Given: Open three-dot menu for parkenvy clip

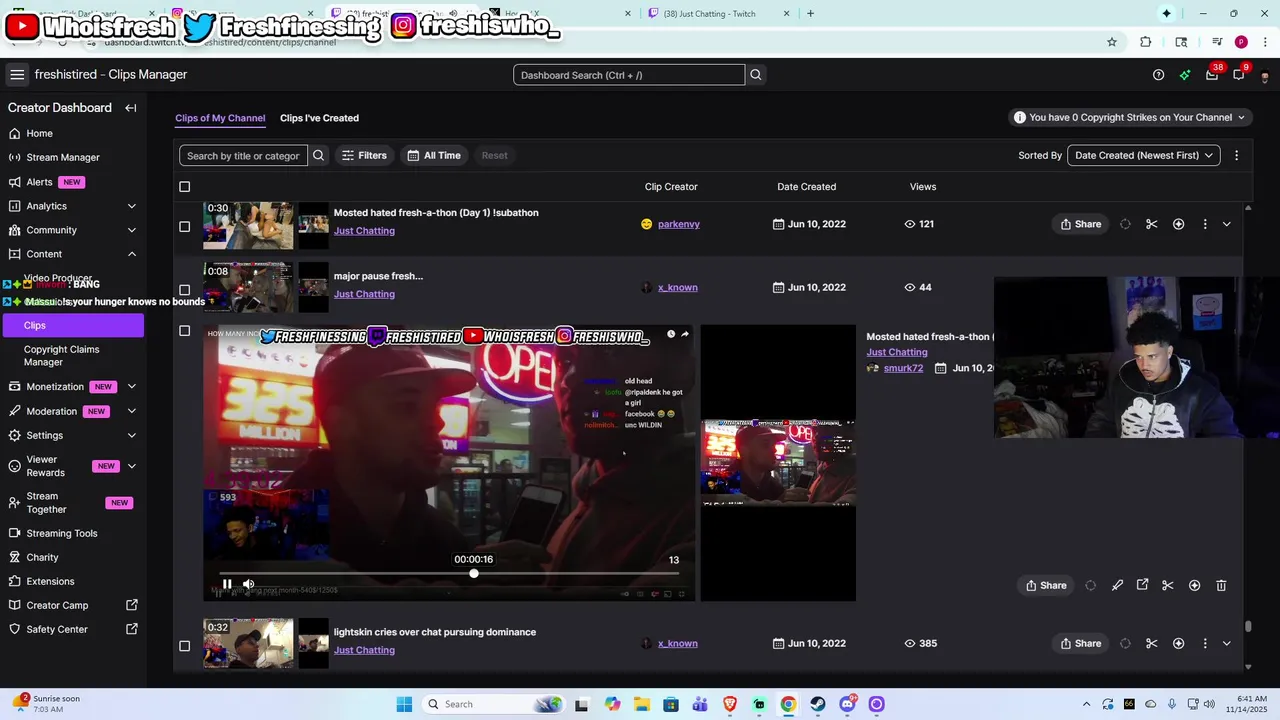Looking at the screenshot, I should (x=1204, y=224).
